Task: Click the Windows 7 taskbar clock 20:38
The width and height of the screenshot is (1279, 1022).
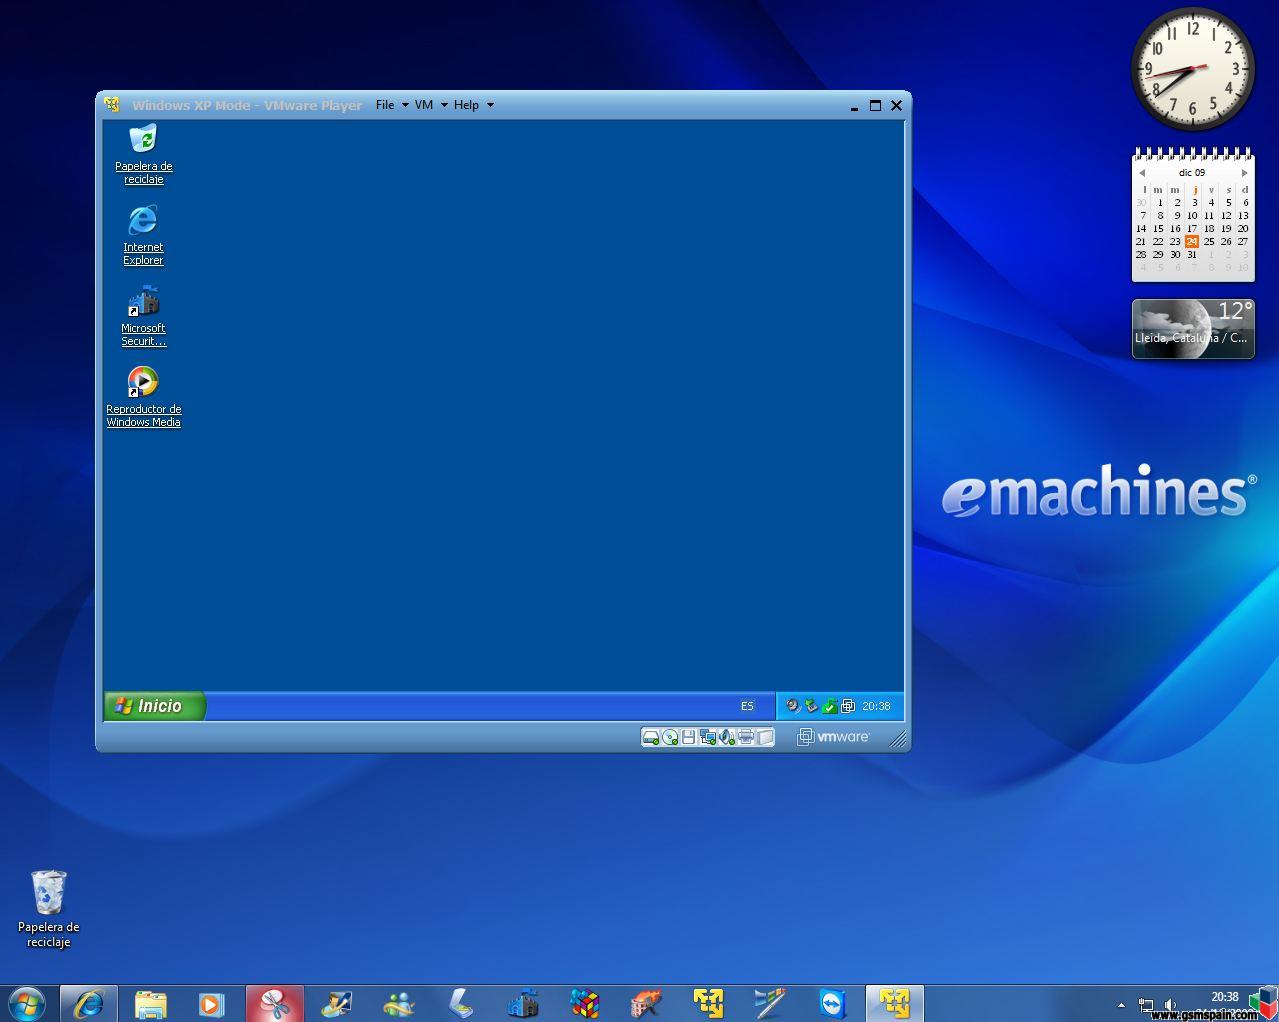Action: 1224,997
